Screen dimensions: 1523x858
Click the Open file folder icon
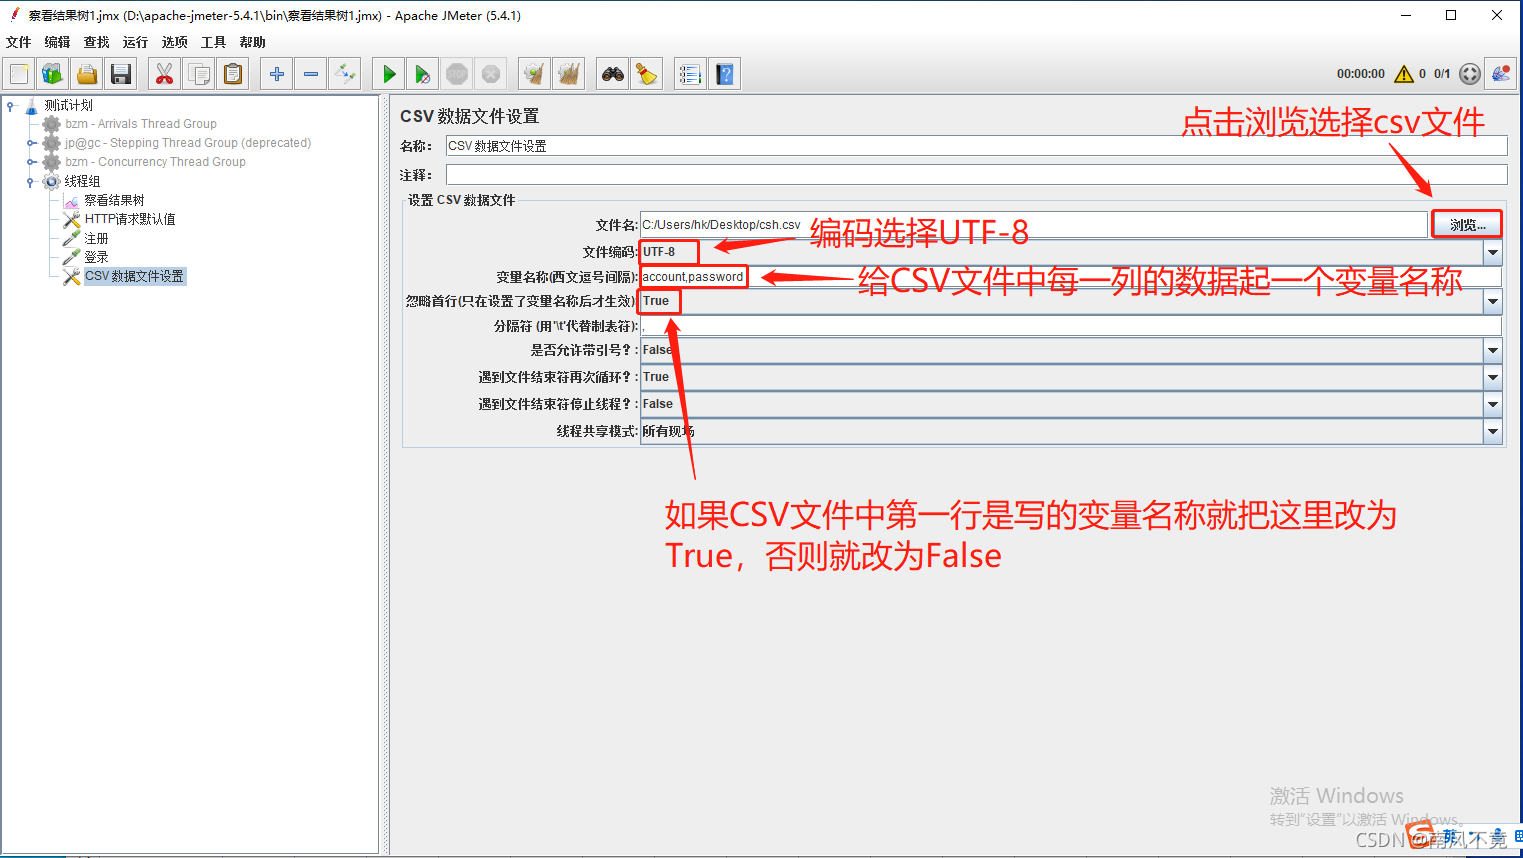click(x=87, y=74)
